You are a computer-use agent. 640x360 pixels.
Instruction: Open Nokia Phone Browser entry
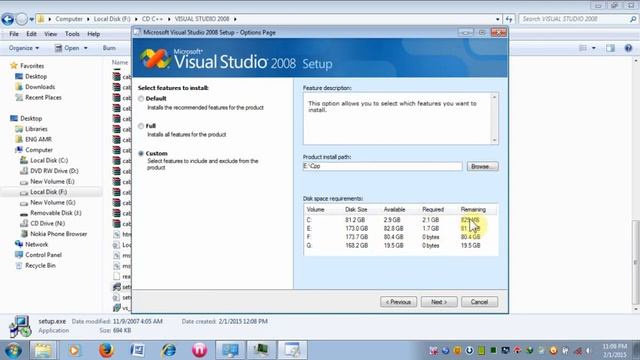58,234
